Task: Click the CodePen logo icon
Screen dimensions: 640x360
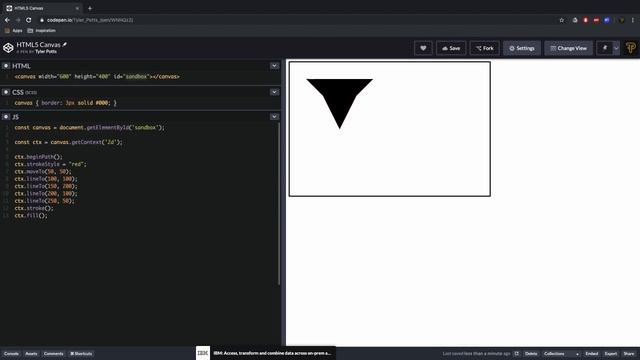Action: (8, 48)
